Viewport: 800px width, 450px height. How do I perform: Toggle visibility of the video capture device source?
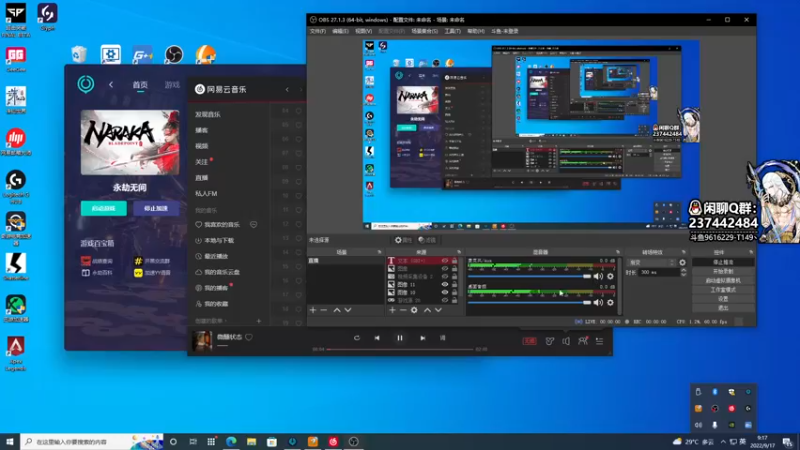click(445, 277)
